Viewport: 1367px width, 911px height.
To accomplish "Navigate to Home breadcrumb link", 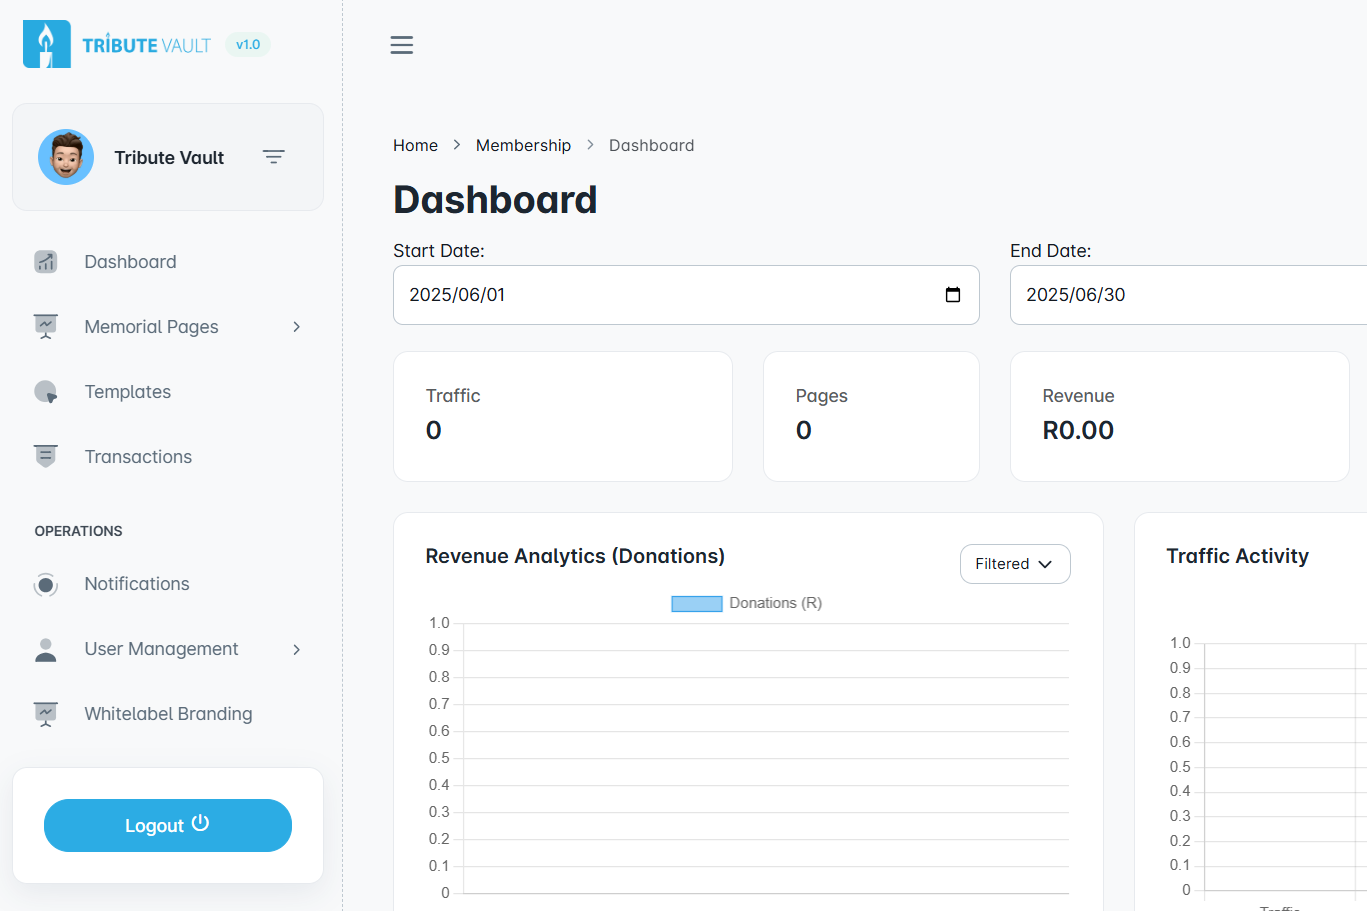I will click(x=415, y=145).
